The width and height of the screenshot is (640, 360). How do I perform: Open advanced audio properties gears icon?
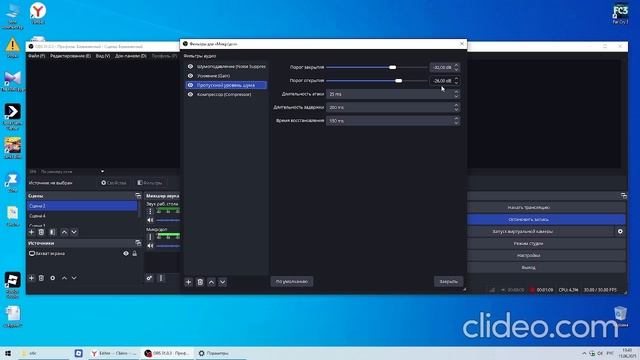[149, 278]
